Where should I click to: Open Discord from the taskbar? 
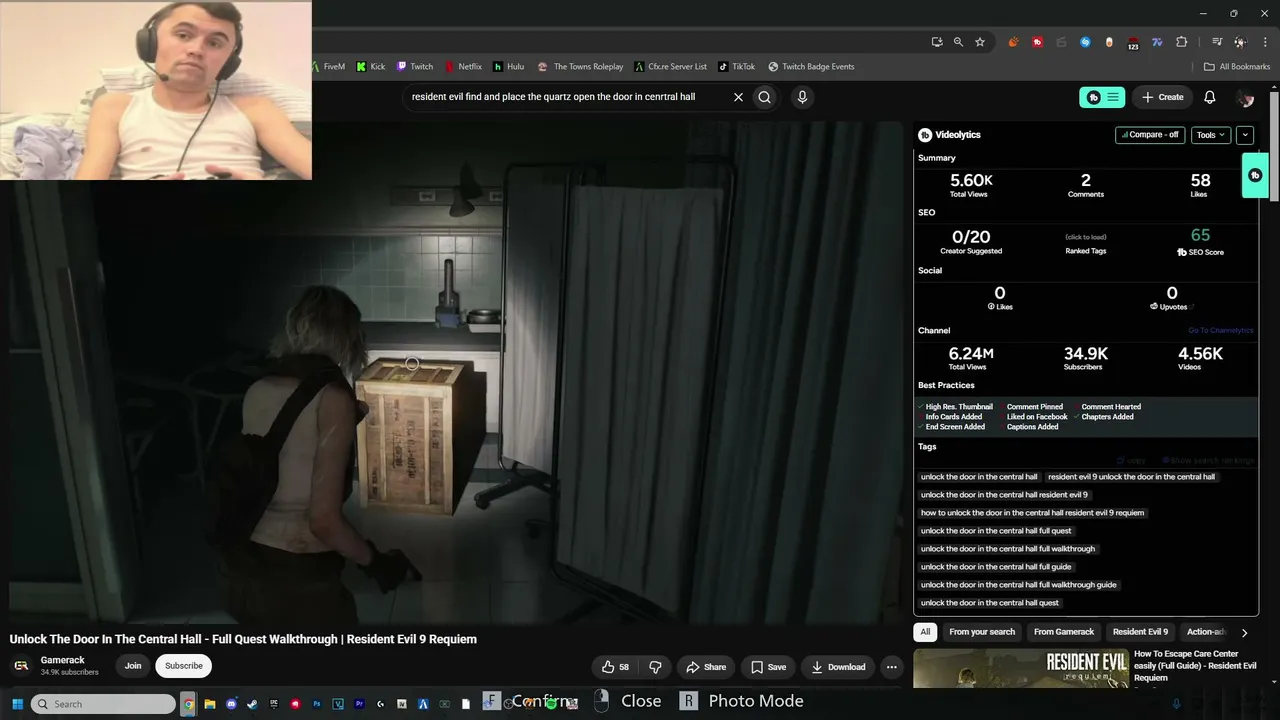231,704
